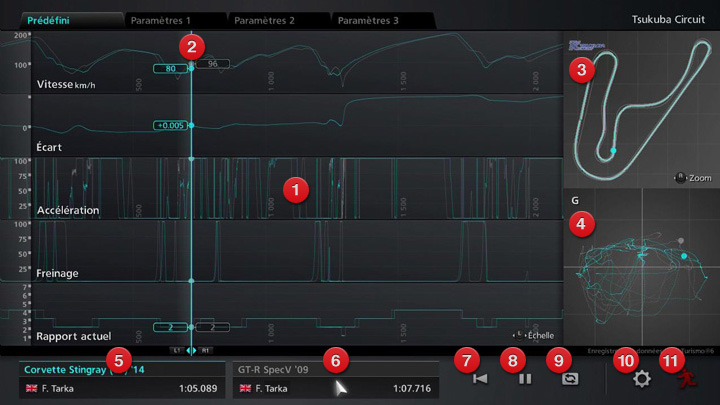
Task: Go to the Paramètres 3 tab
Action: coord(378,20)
